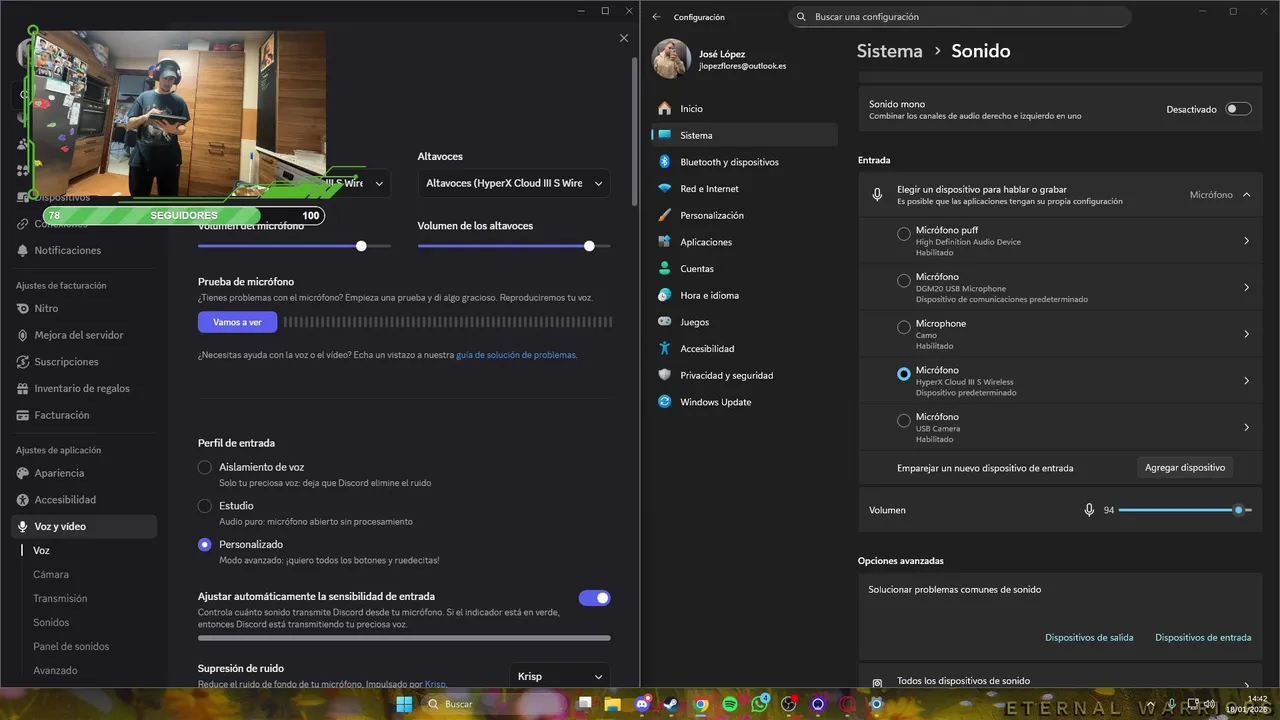Select Micrófono puff input device

(904, 234)
